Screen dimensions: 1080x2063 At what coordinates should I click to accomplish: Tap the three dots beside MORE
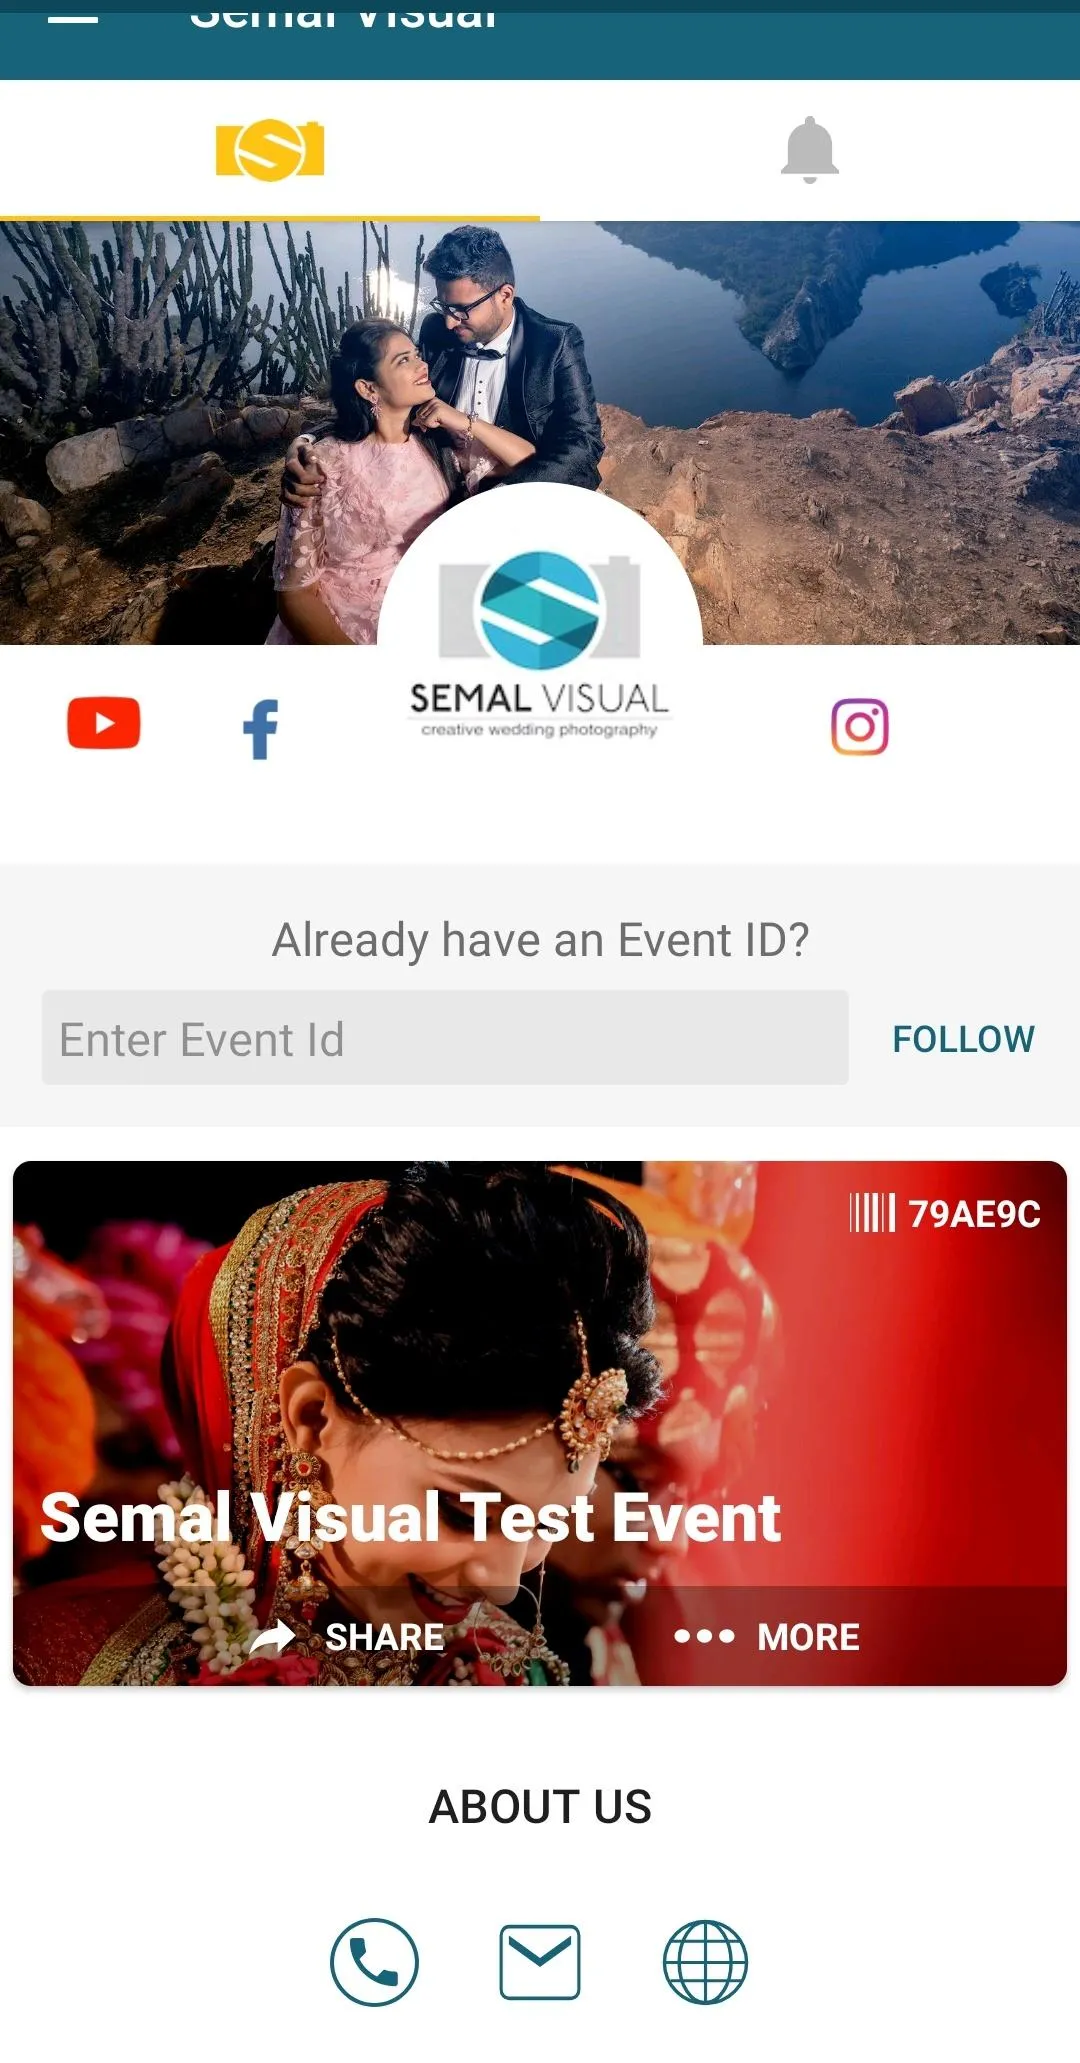click(x=704, y=1636)
